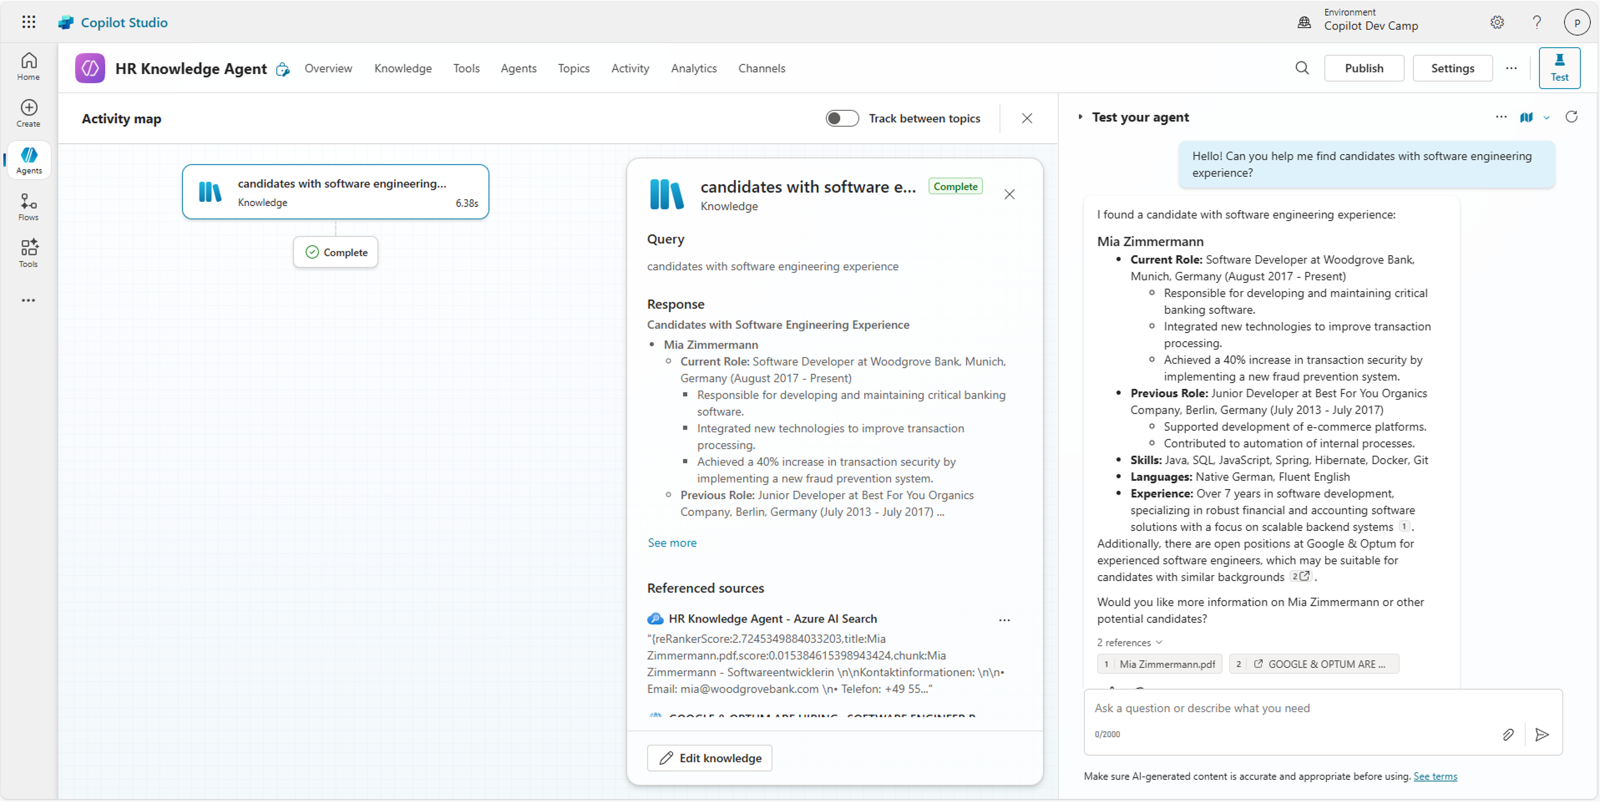Go to Home in the sidebar

pyautogui.click(x=29, y=66)
